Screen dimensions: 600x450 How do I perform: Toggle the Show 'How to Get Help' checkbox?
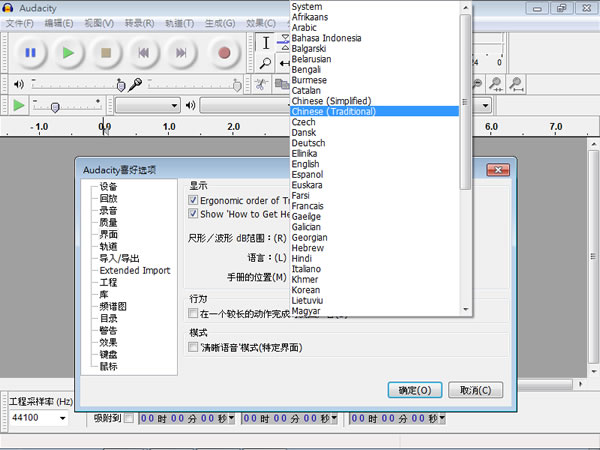[193, 214]
